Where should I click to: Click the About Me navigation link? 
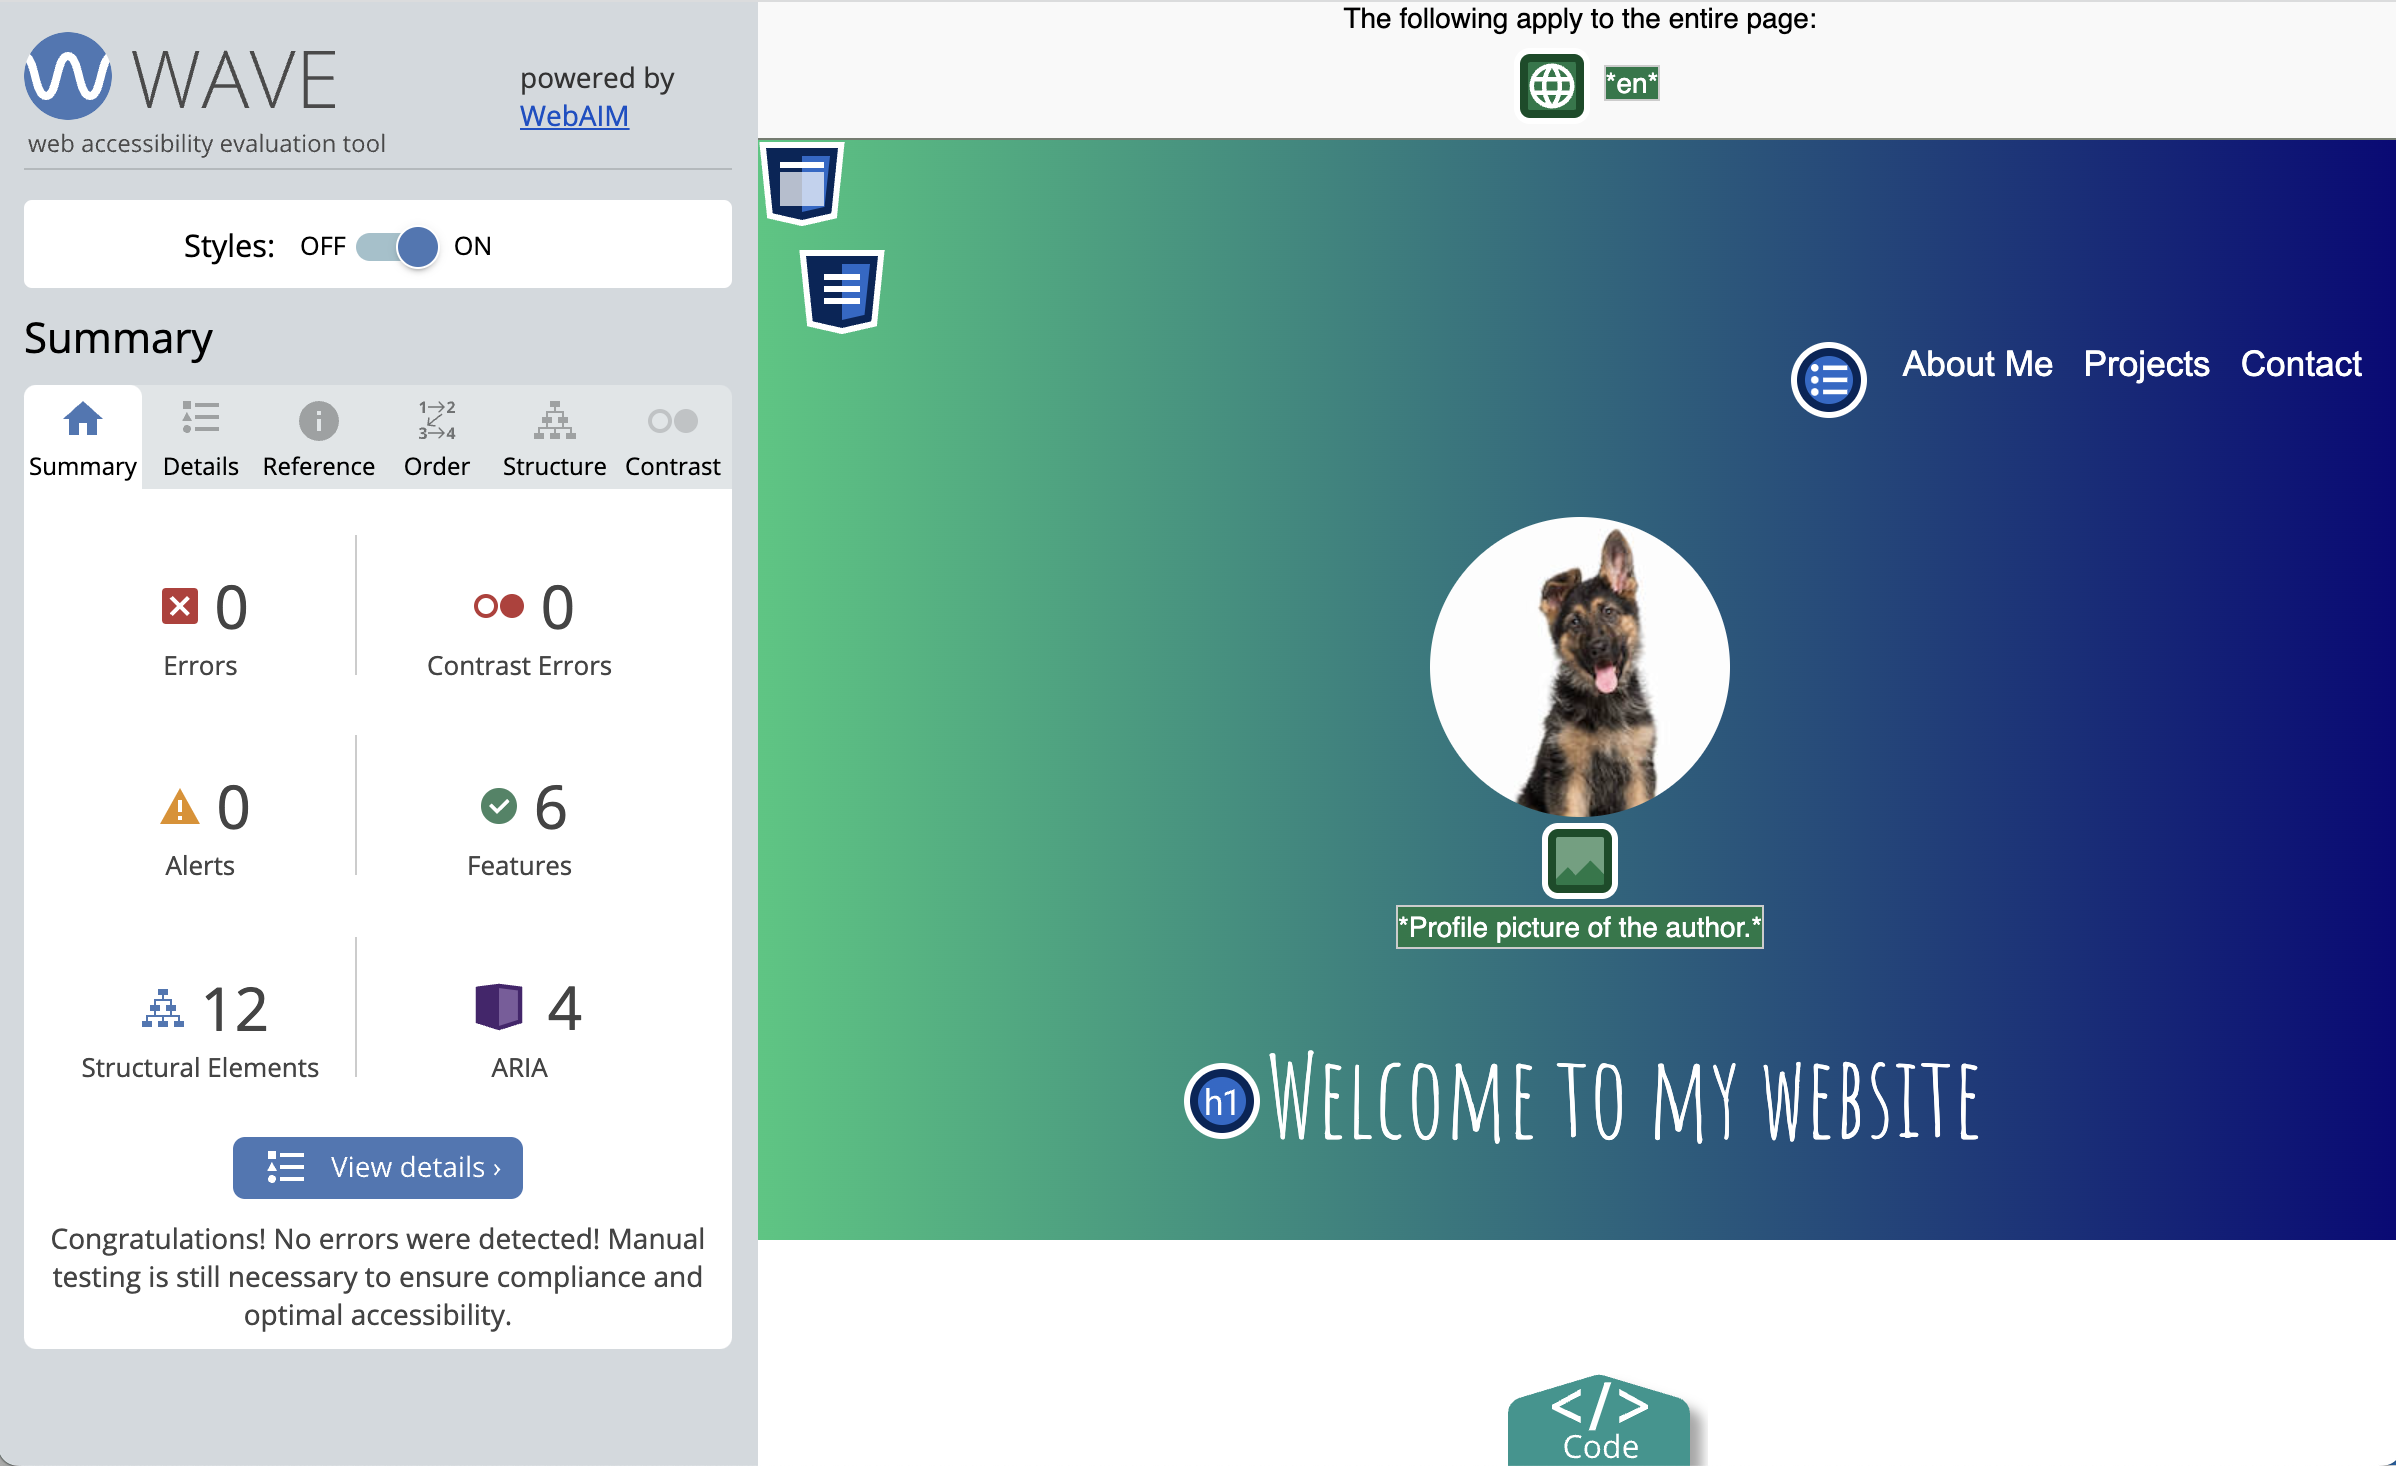pyautogui.click(x=1976, y=364)
